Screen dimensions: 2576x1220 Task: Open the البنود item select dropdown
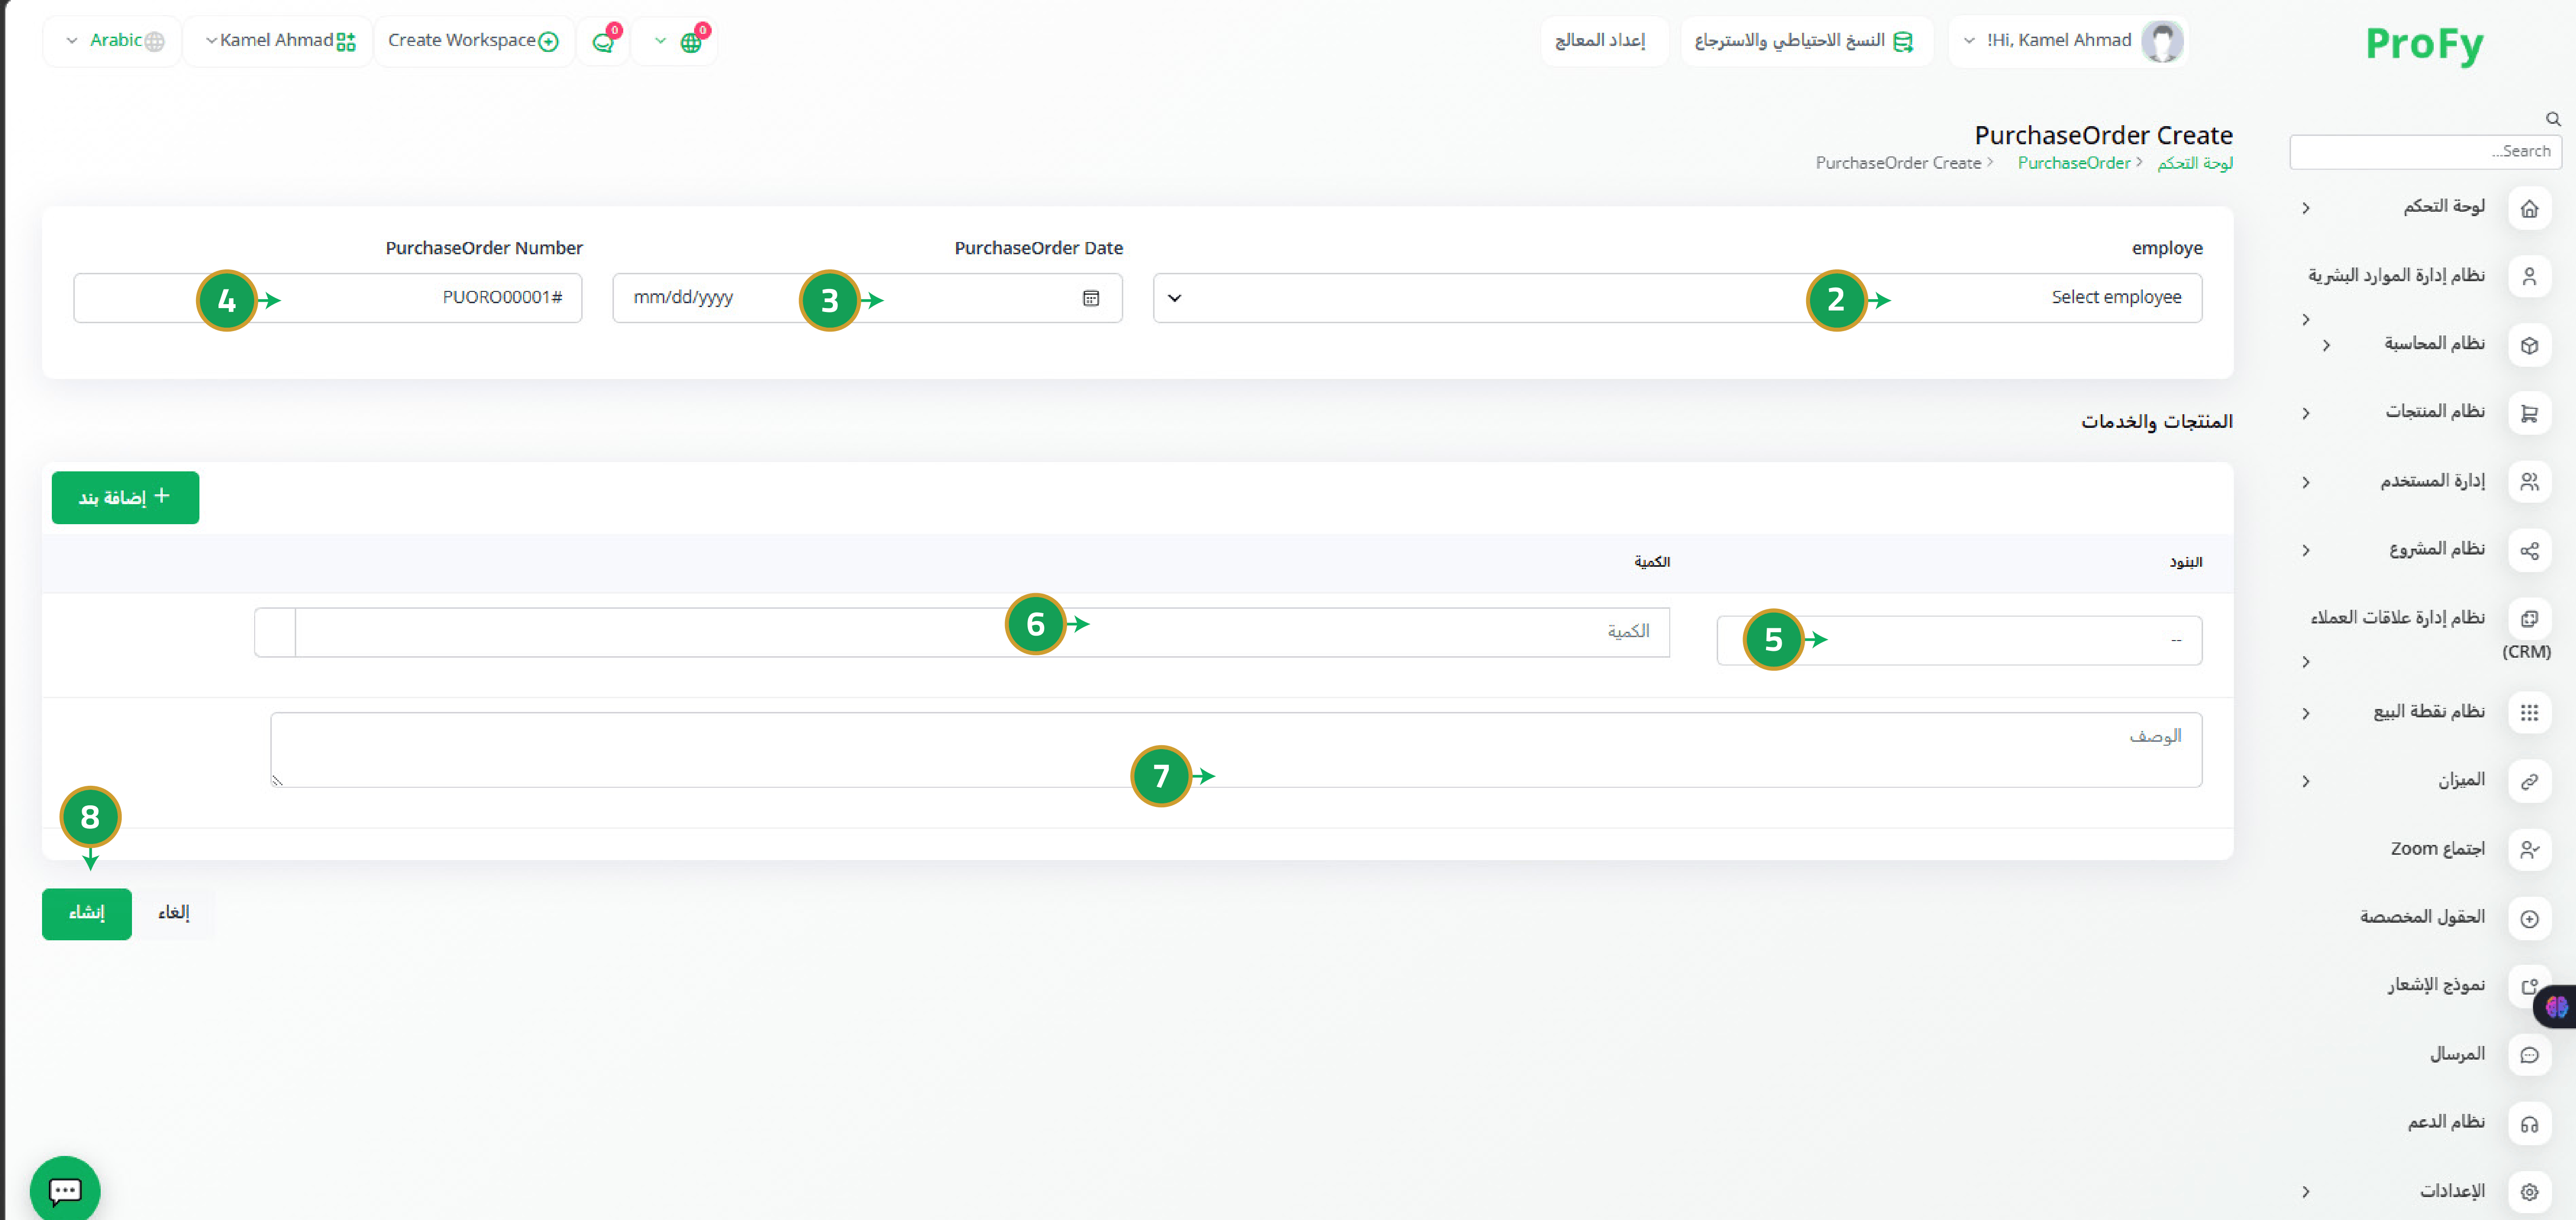click(1959, 640)
